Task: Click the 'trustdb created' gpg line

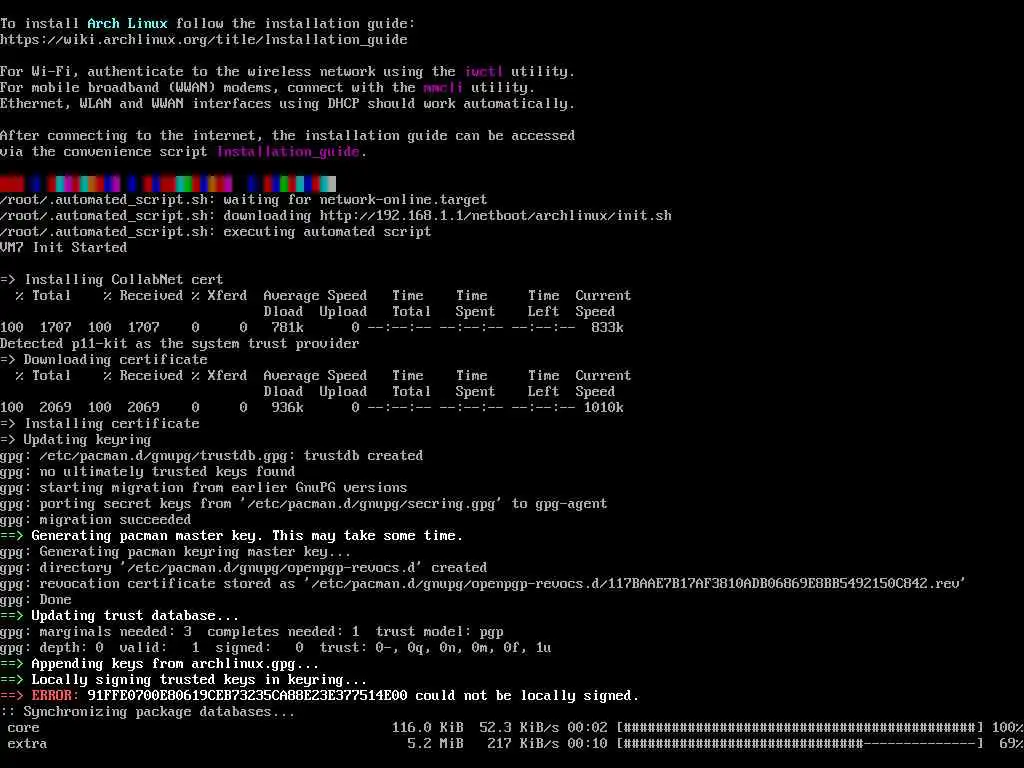Action: 212,456
